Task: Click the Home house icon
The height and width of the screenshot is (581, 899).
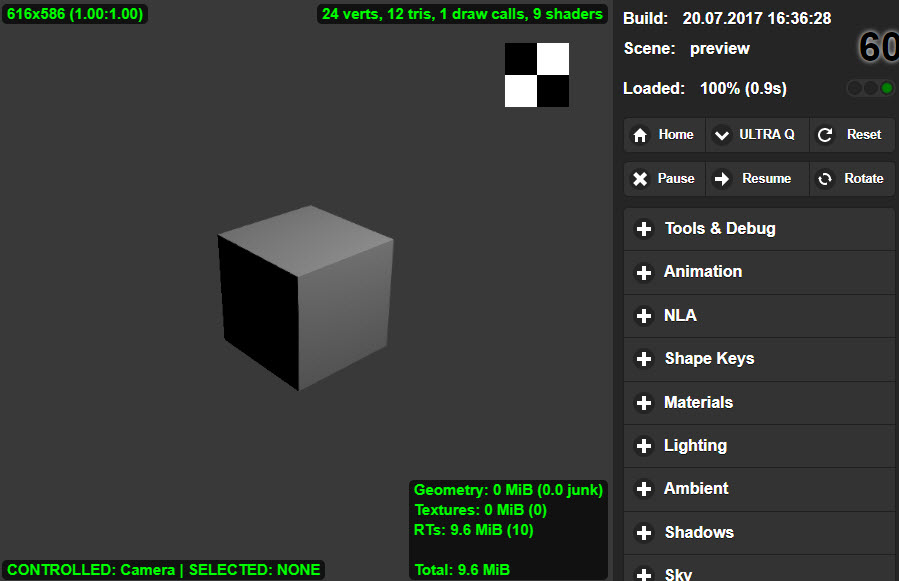Action: pos(641,135)
